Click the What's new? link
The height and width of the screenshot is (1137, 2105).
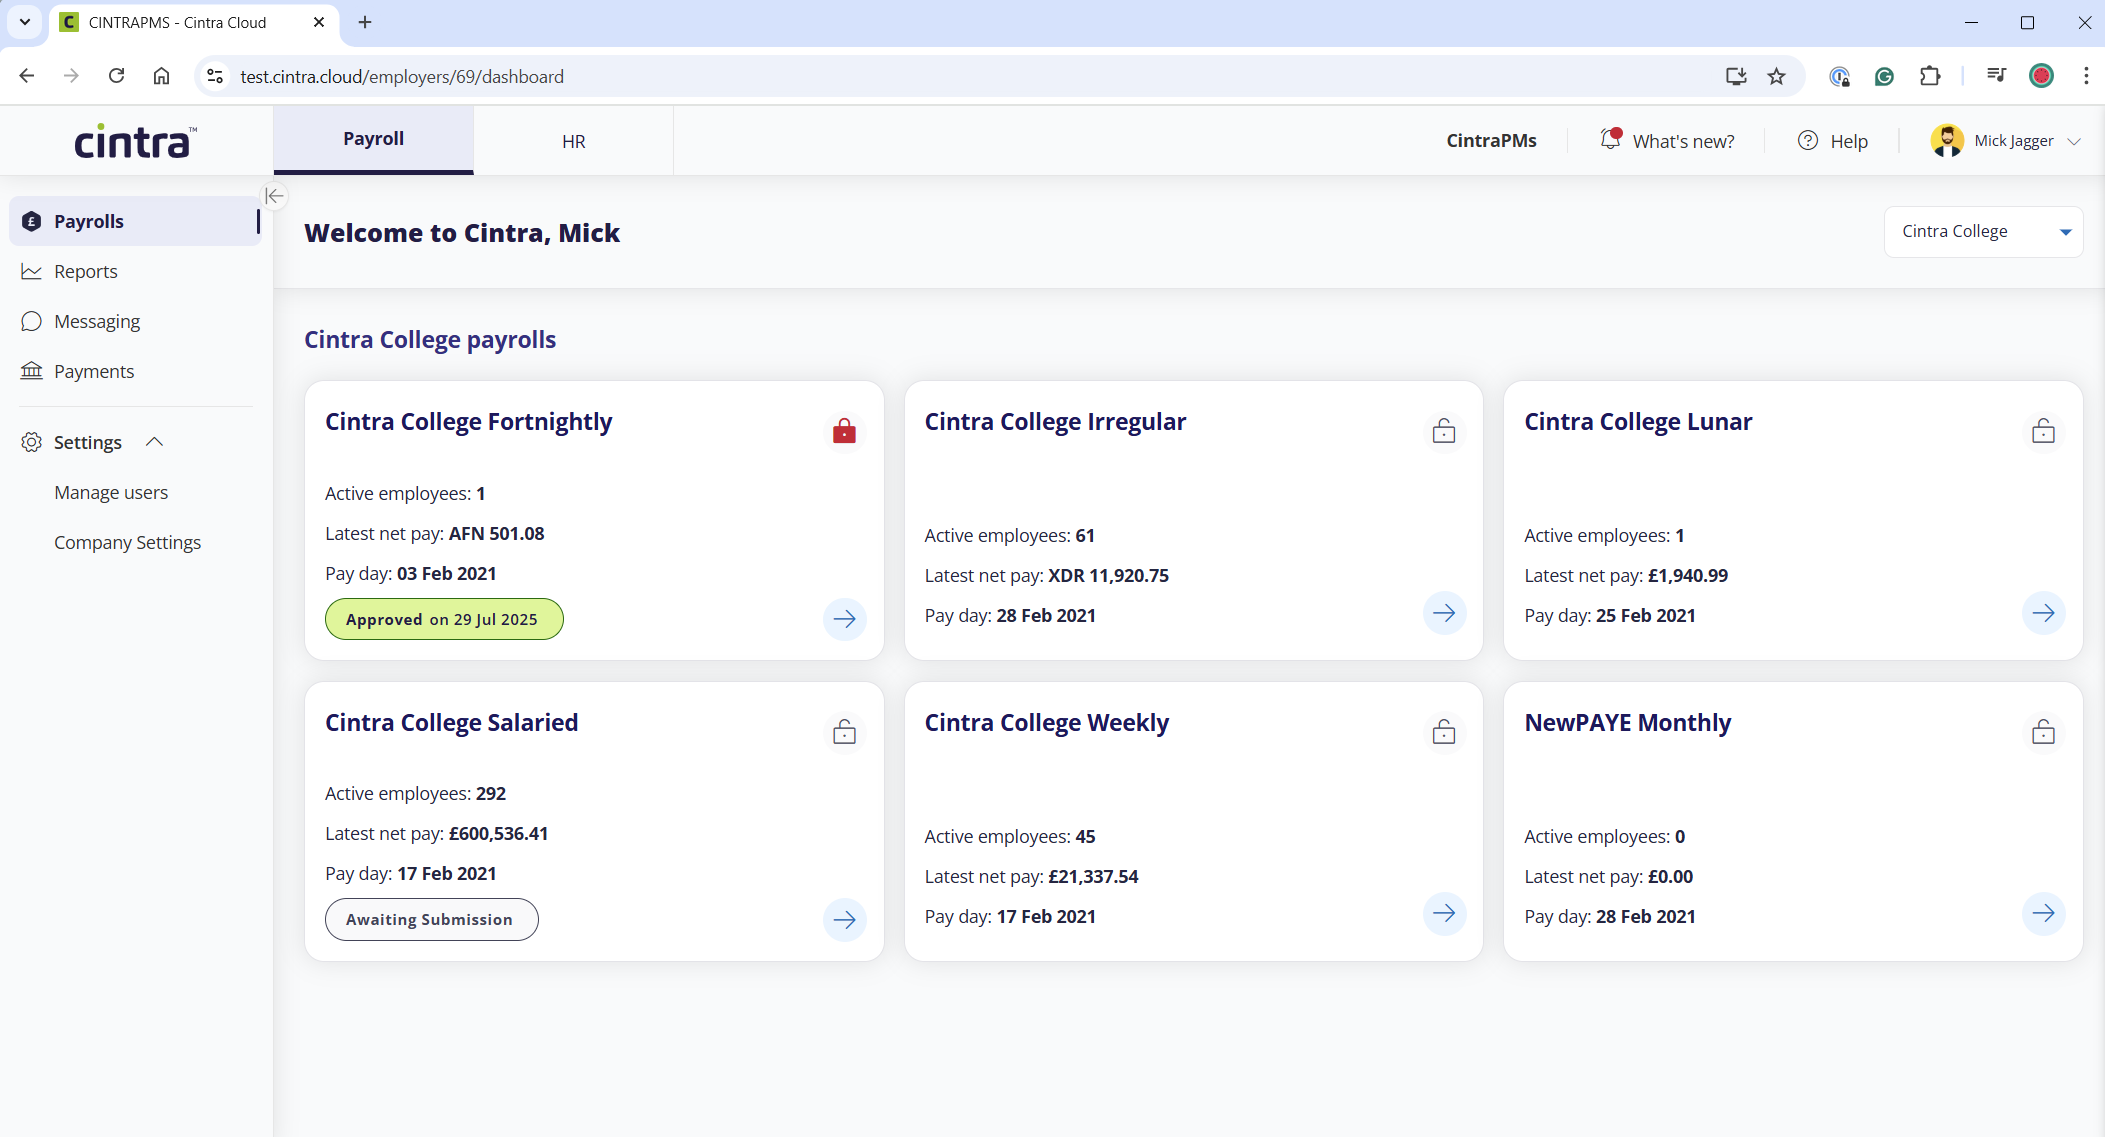[x=1683, y=141]
